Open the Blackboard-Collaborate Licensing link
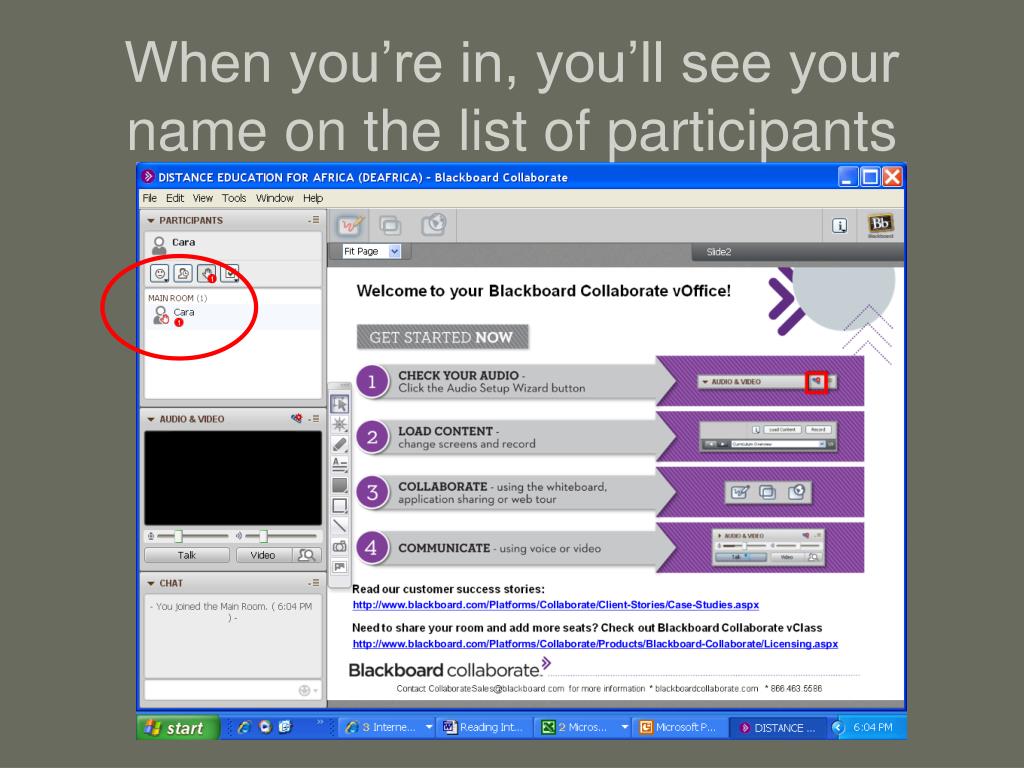Image resolution: width=1024 pixels, height=768 pixels. (x=595, y=644)
